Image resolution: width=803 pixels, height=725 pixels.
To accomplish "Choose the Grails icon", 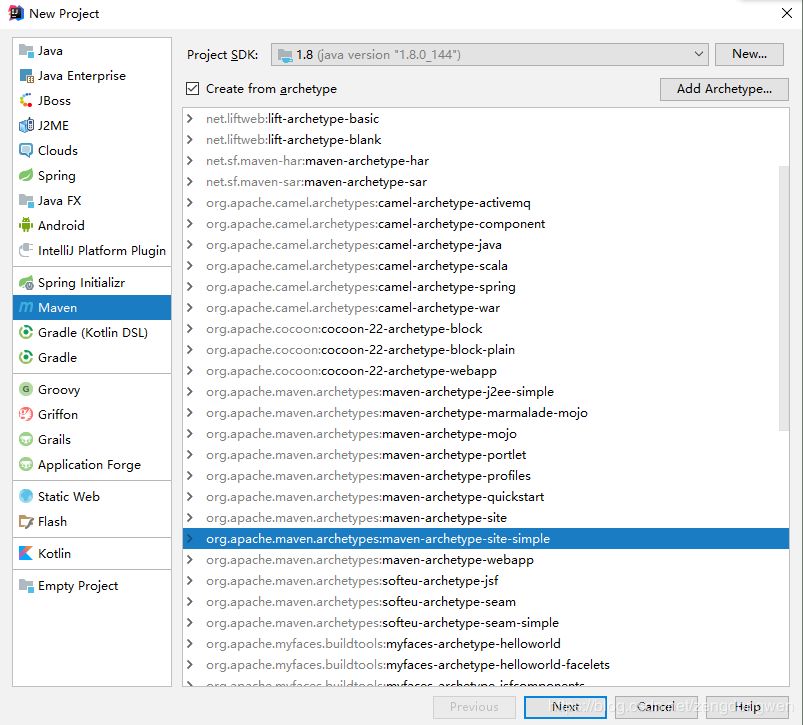I will tap(26, 439).
